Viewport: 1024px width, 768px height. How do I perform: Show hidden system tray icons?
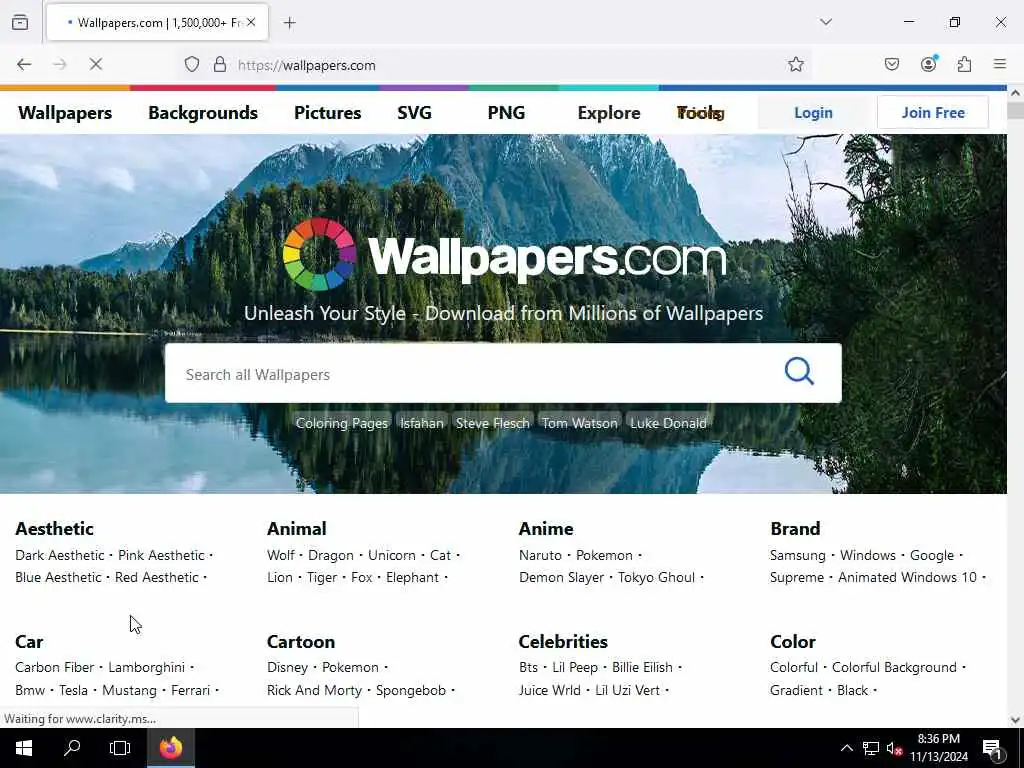pyautogui.click(x=846, y=748)
